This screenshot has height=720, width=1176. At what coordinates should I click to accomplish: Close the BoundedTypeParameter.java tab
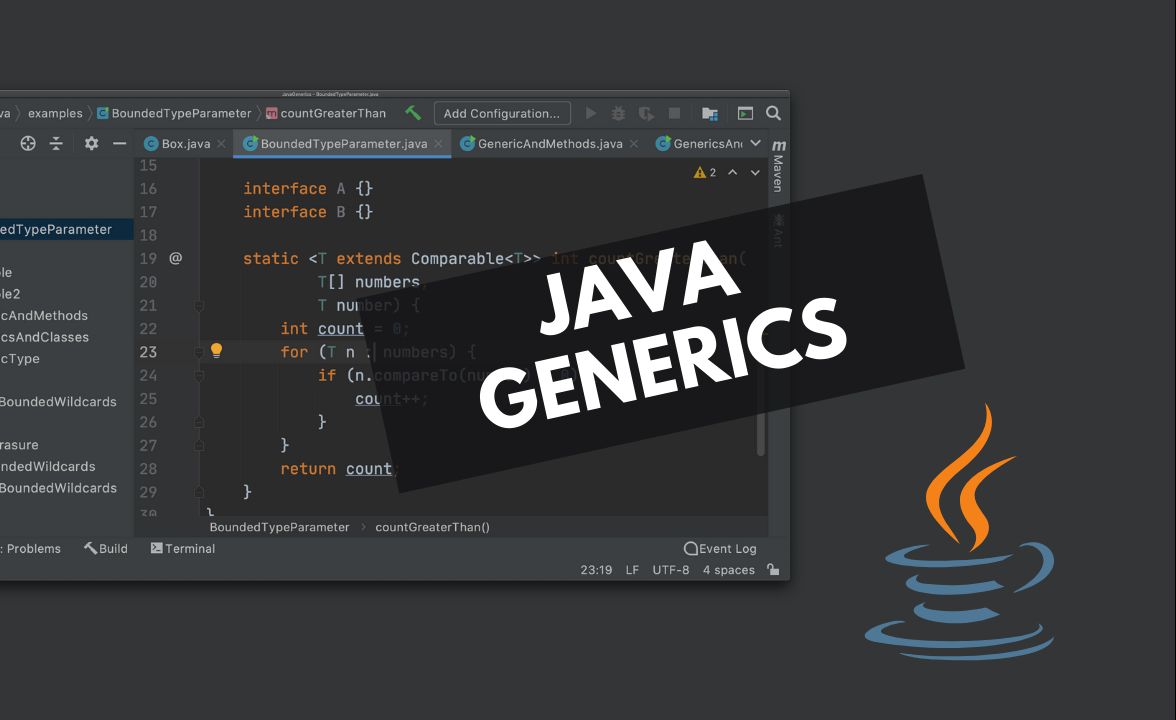coord(438,144)
